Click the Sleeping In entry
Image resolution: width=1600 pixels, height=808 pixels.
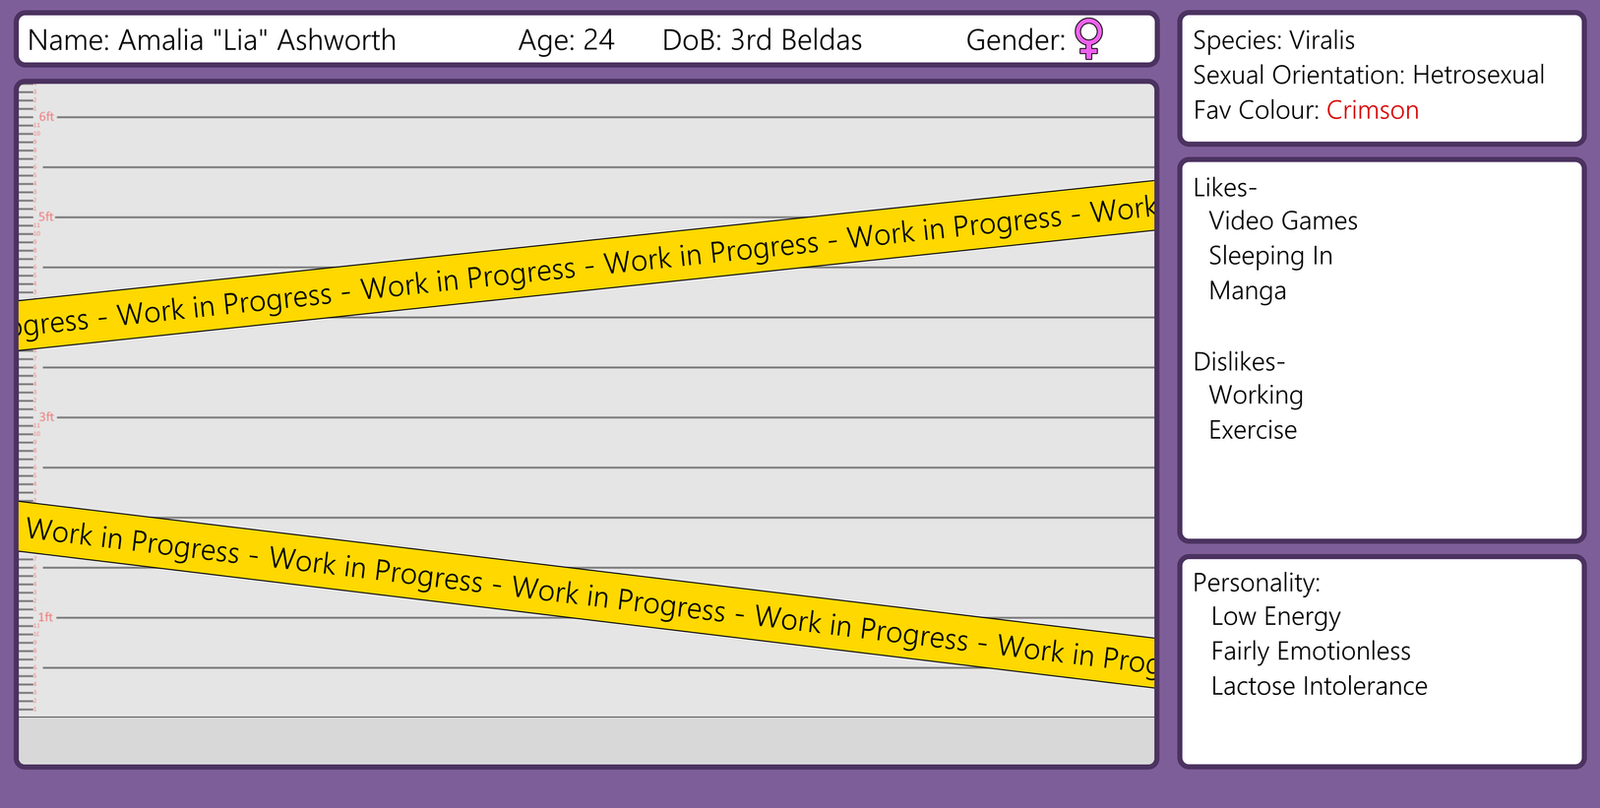(x=1270, y=256)
